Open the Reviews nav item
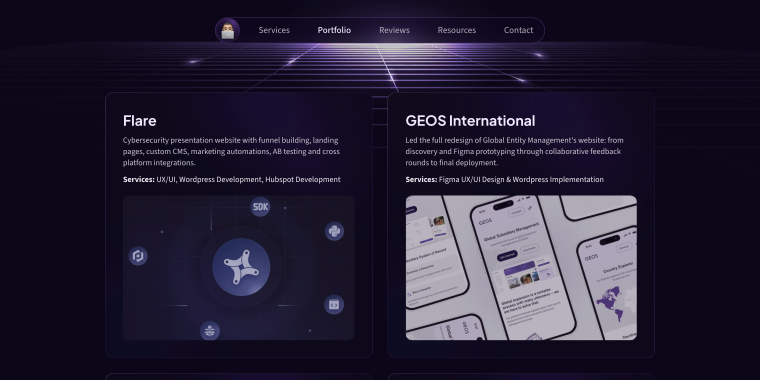The height and width of the screenshot is (380, 760). 394,30
